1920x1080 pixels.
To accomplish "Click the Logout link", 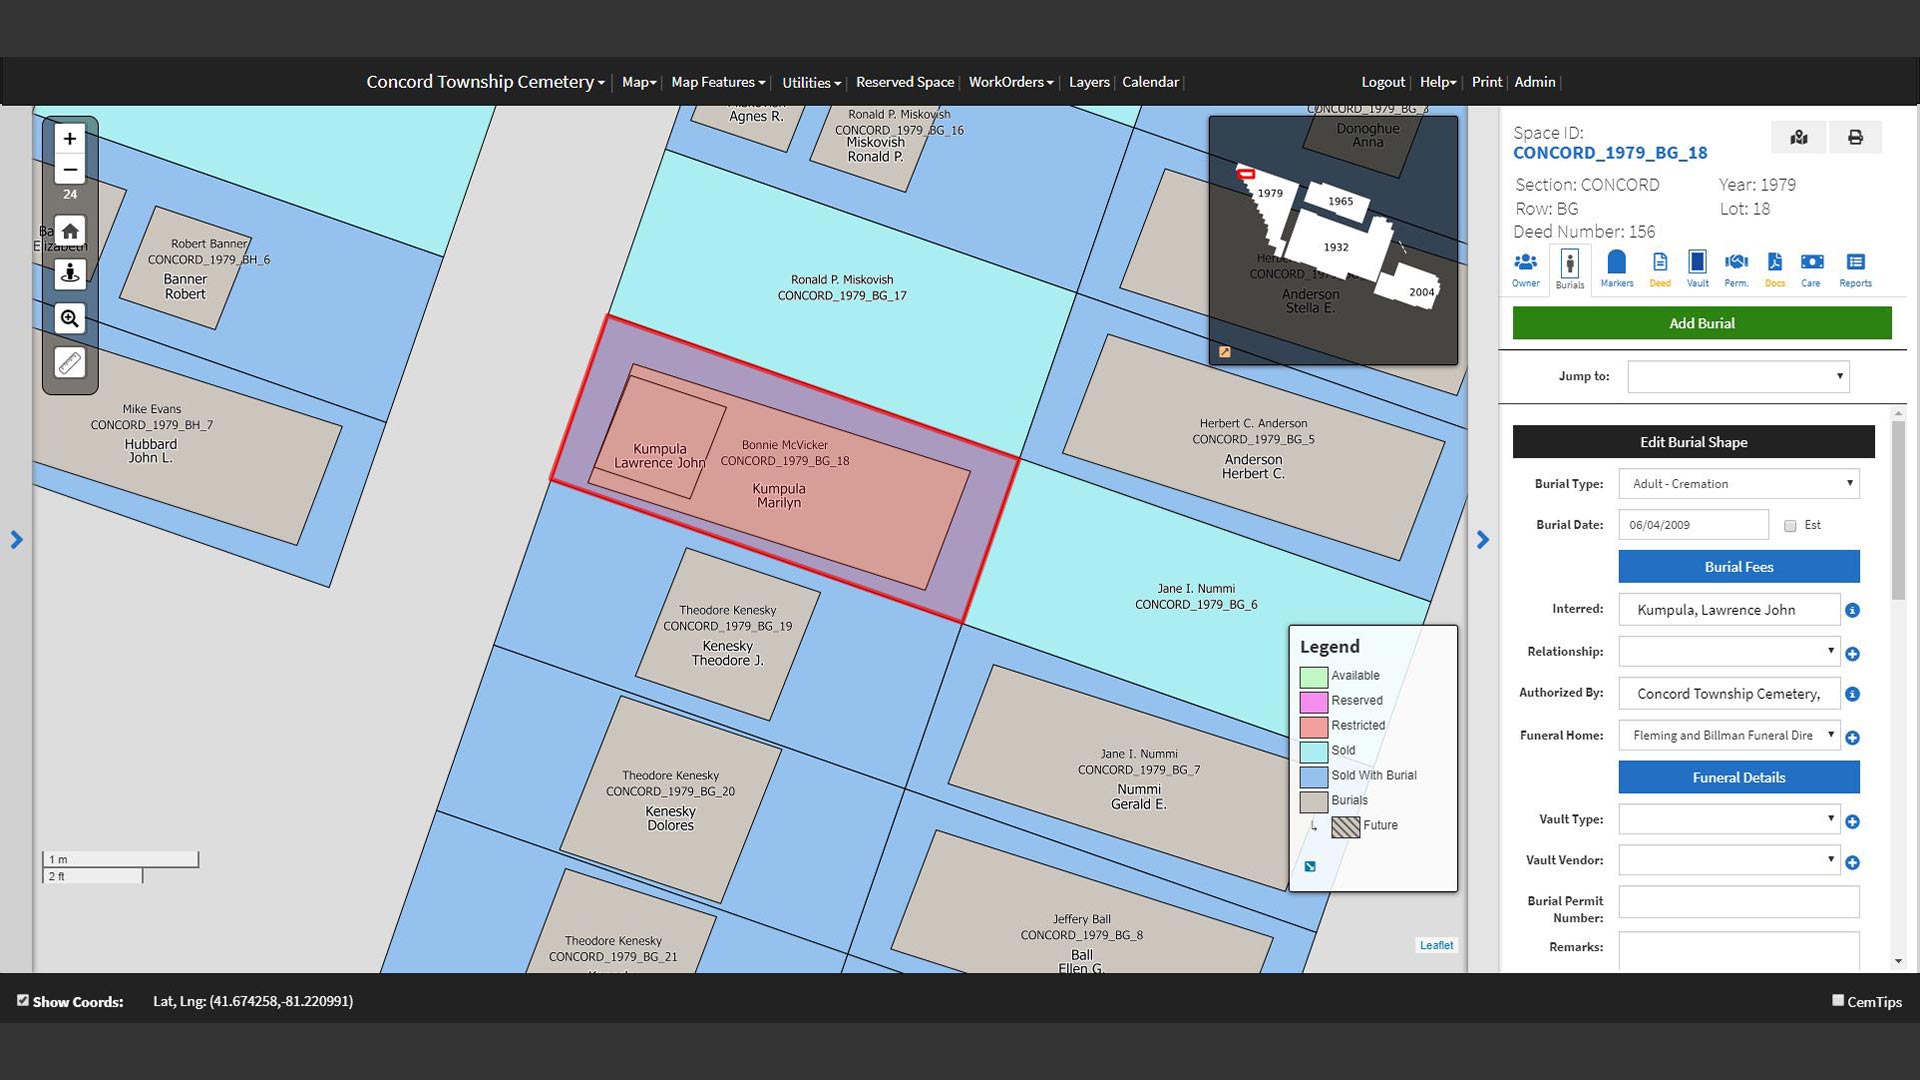I will [1383, 82].
